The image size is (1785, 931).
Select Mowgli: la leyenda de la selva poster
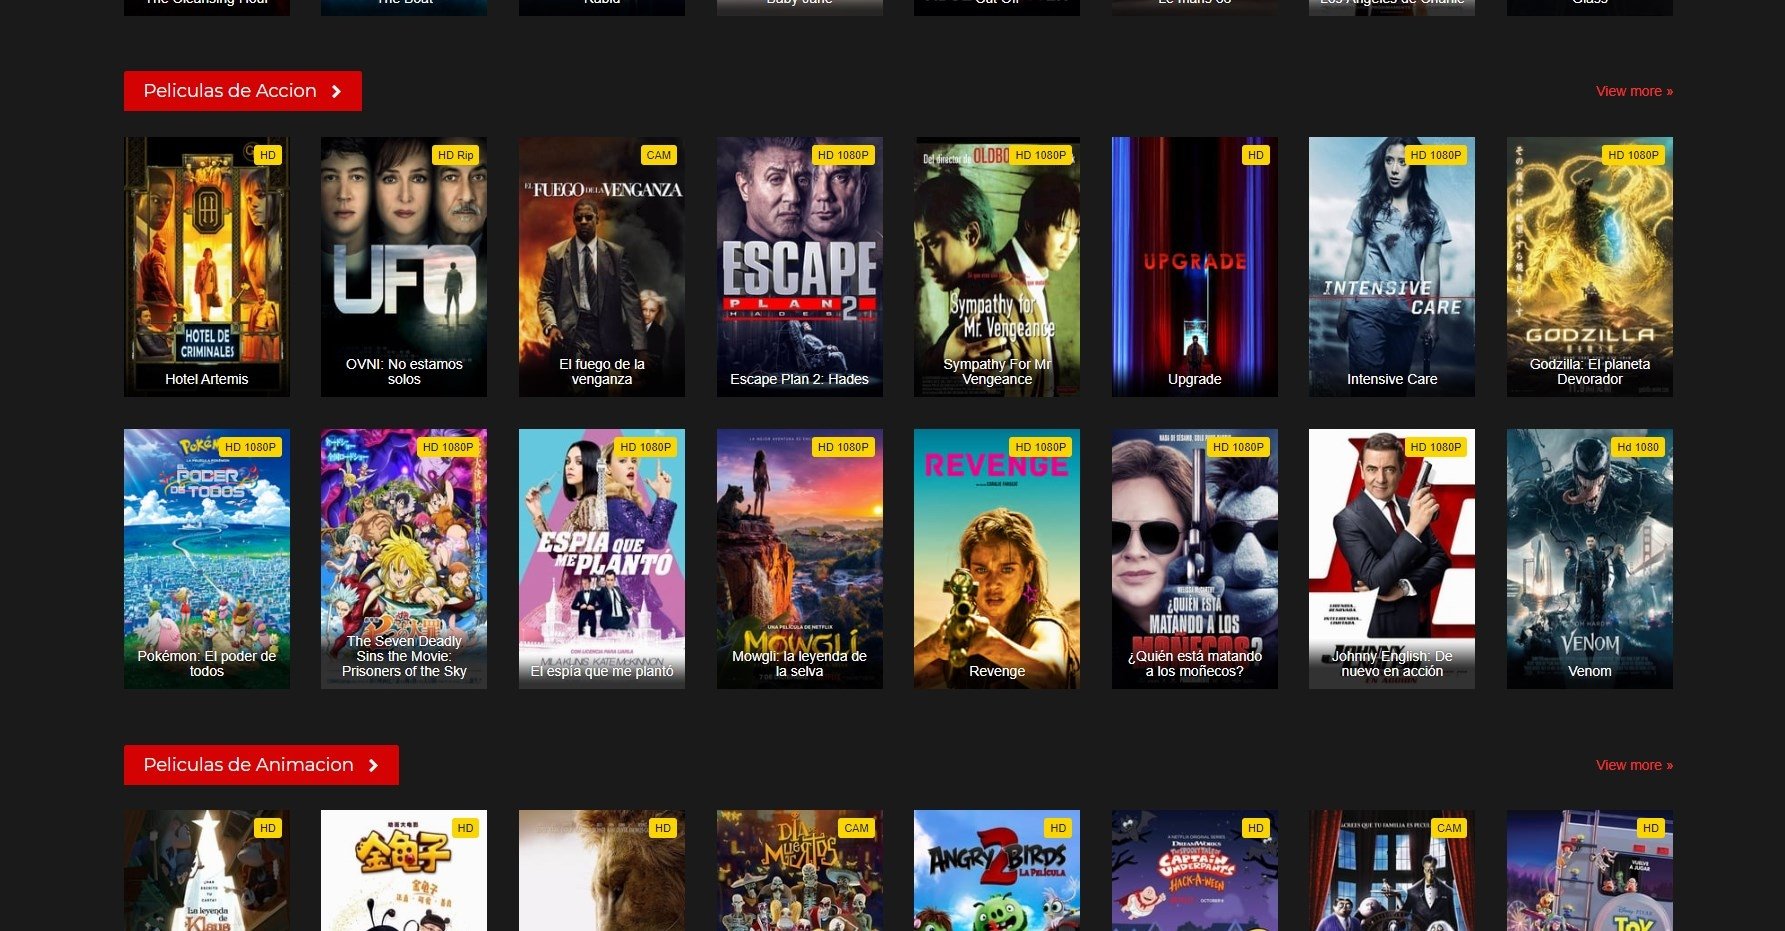[x=800, y=559]
